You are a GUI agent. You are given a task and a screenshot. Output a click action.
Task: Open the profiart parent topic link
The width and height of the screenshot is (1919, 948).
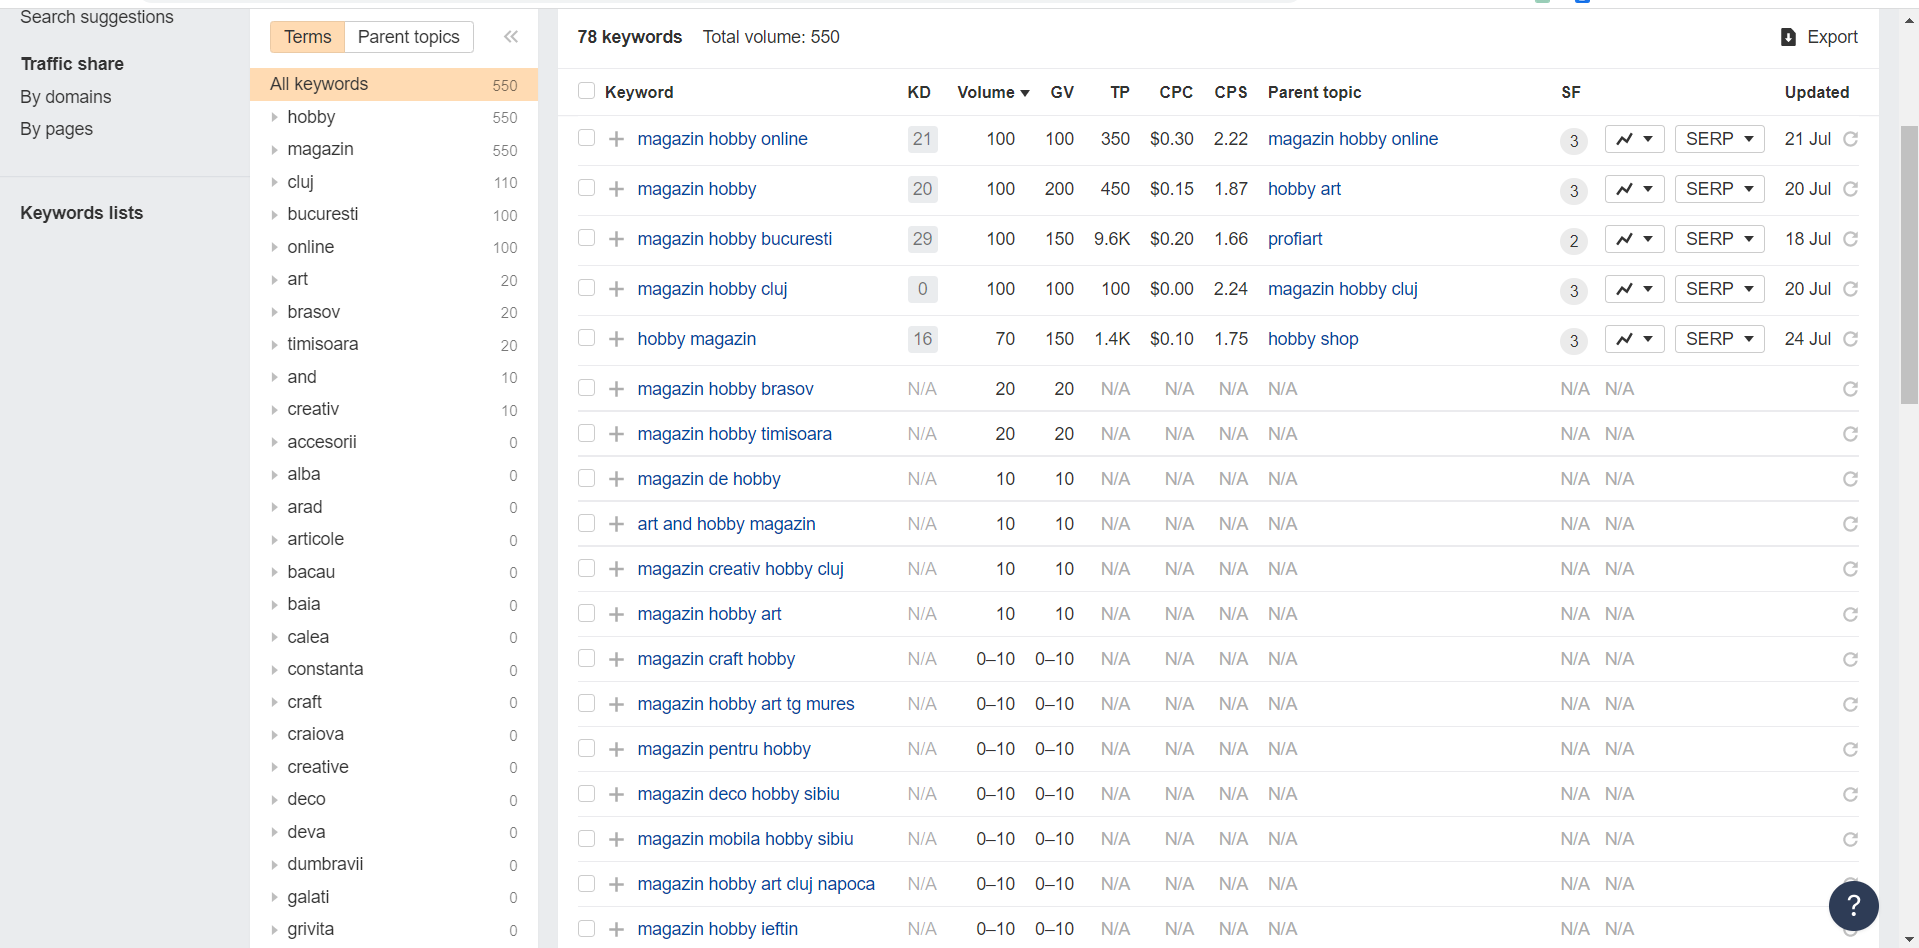pos(1295,239)
